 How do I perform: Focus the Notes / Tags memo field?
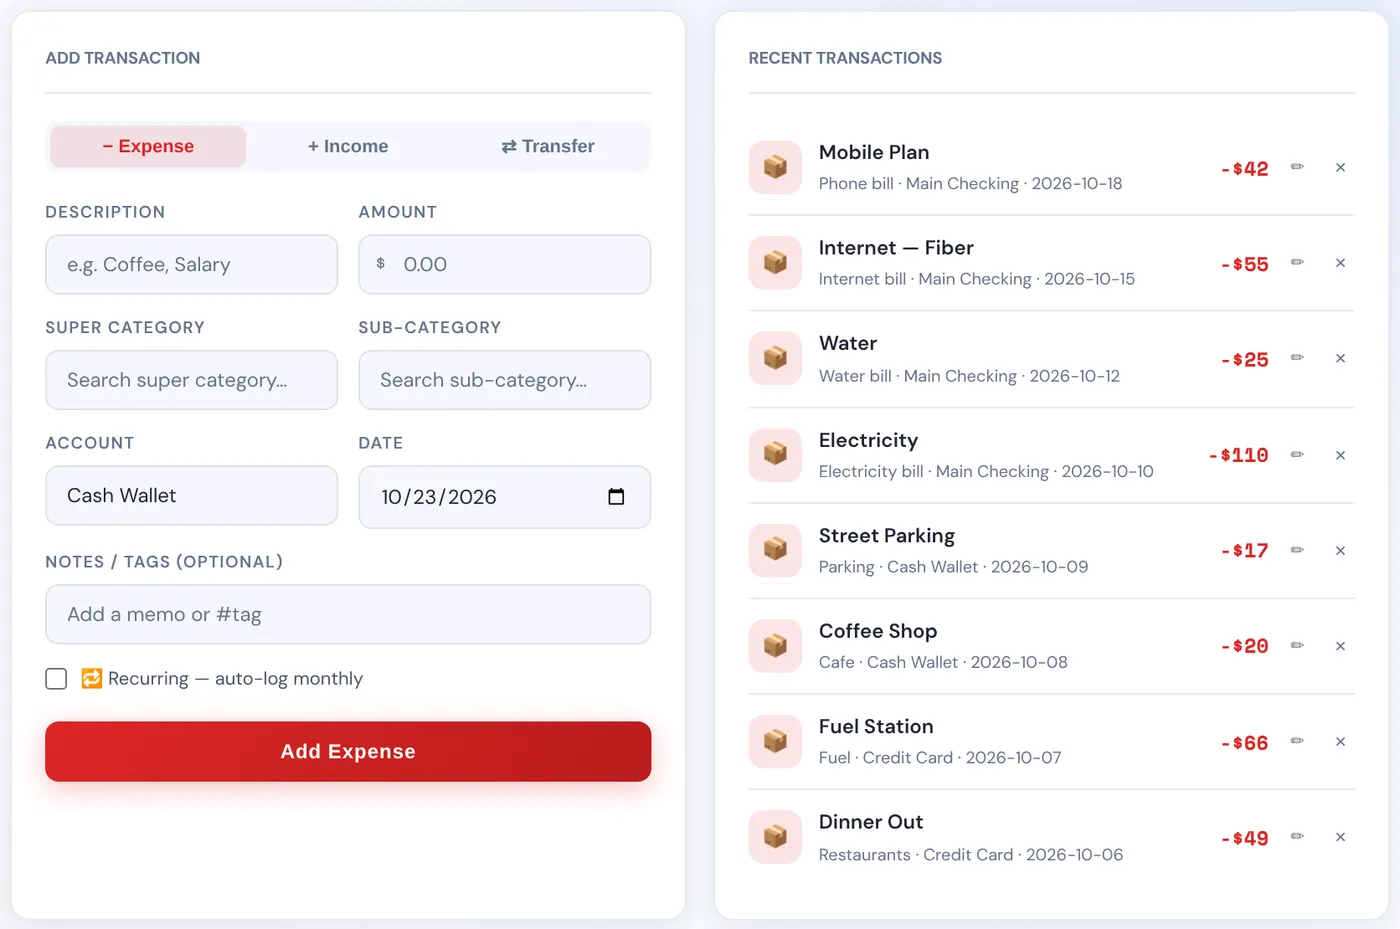click(x=348, y=615)
